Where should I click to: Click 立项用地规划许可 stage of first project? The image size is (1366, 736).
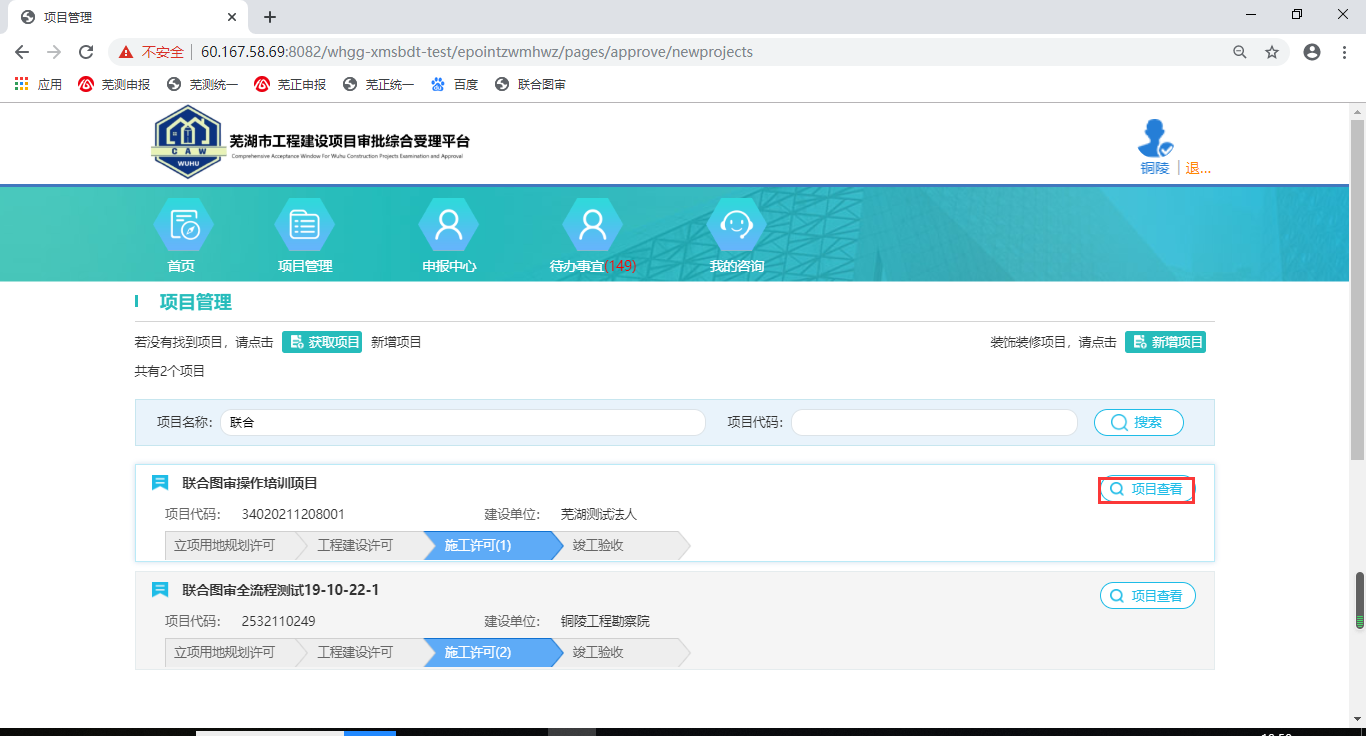click(x=224, y=545)
